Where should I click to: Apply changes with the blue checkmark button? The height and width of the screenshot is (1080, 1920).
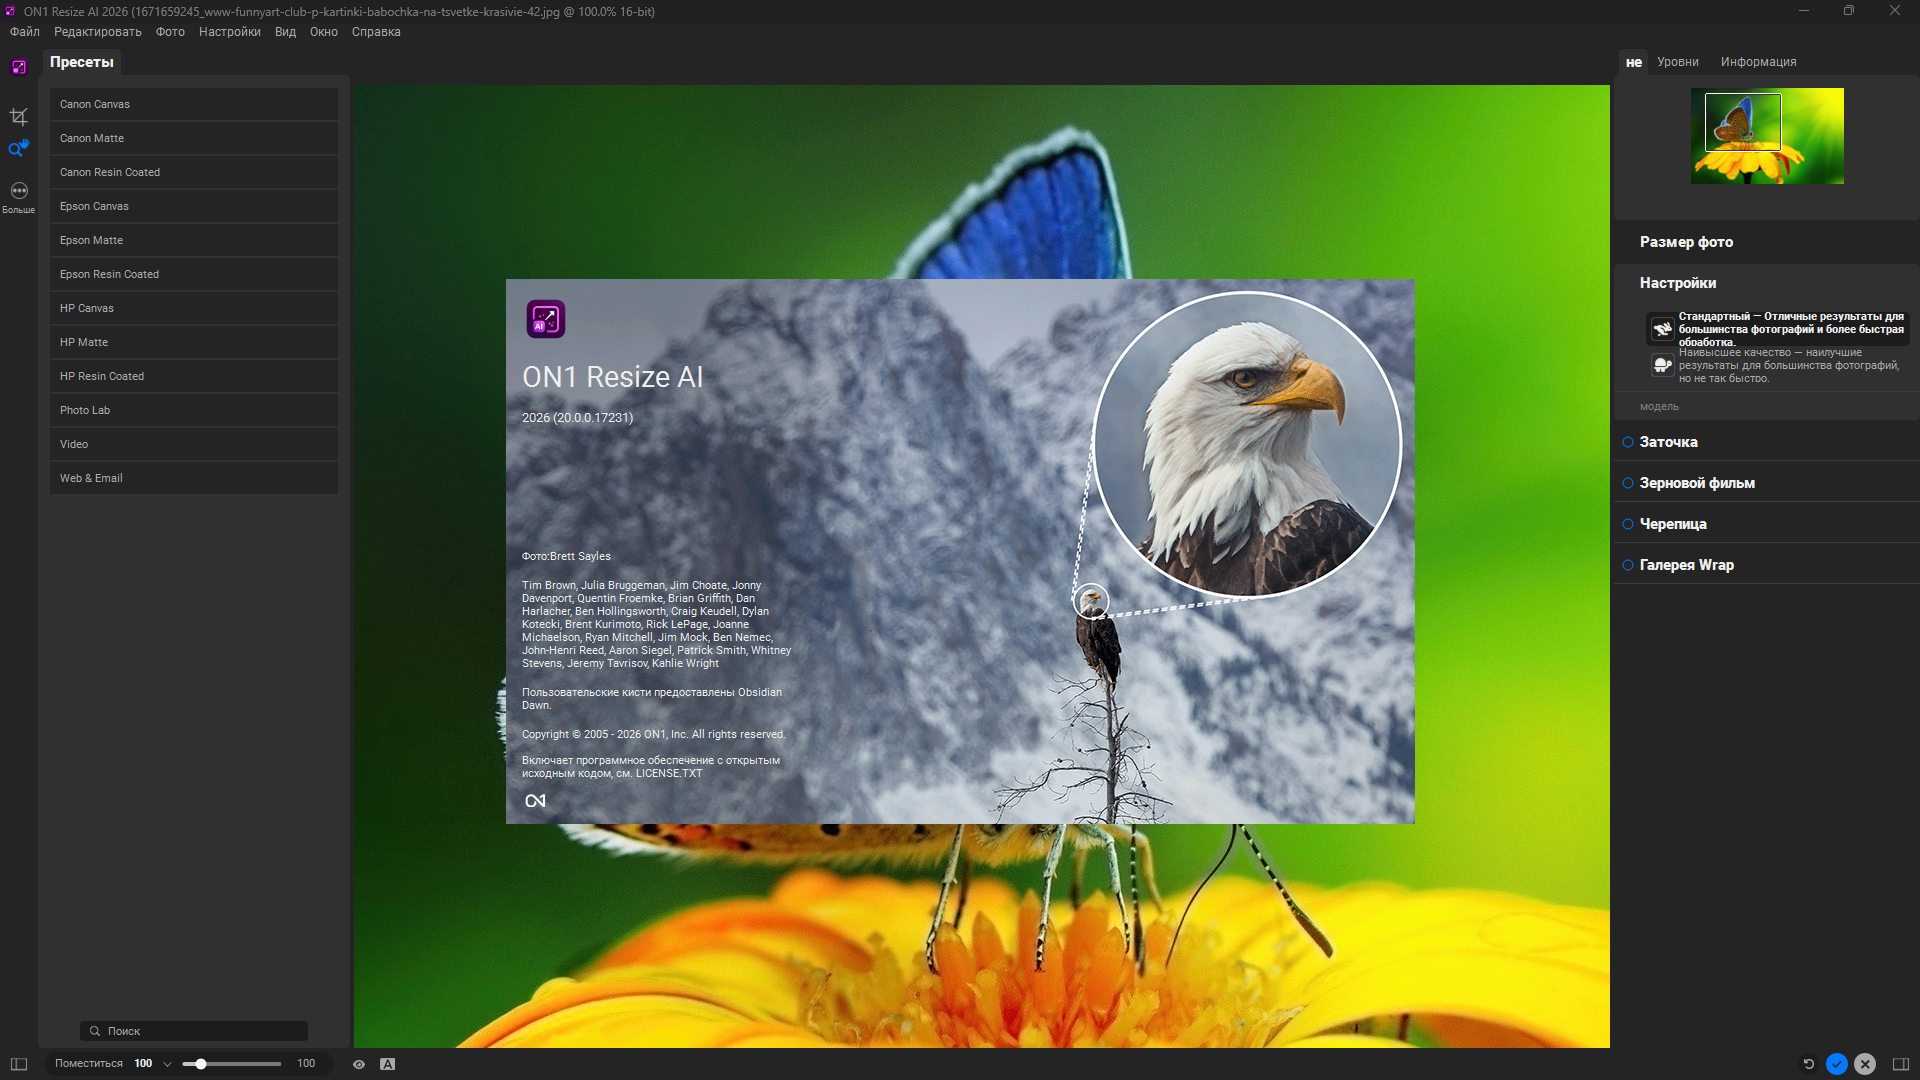coord(1837,1064)
